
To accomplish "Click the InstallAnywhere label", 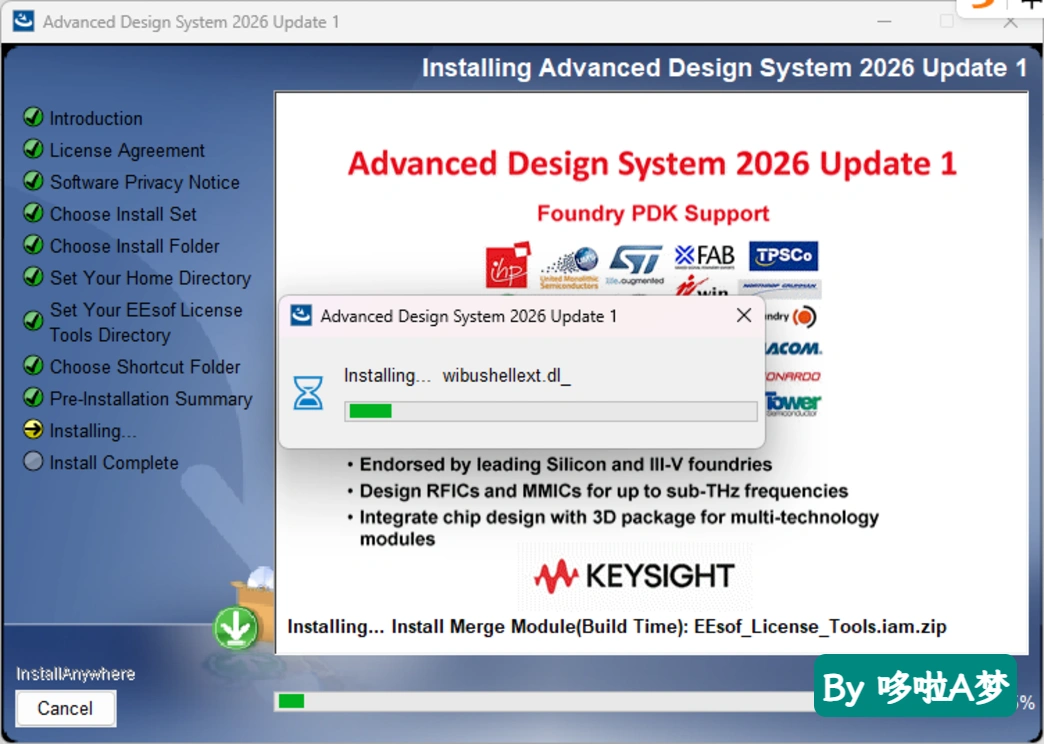I will pos(75,674).
